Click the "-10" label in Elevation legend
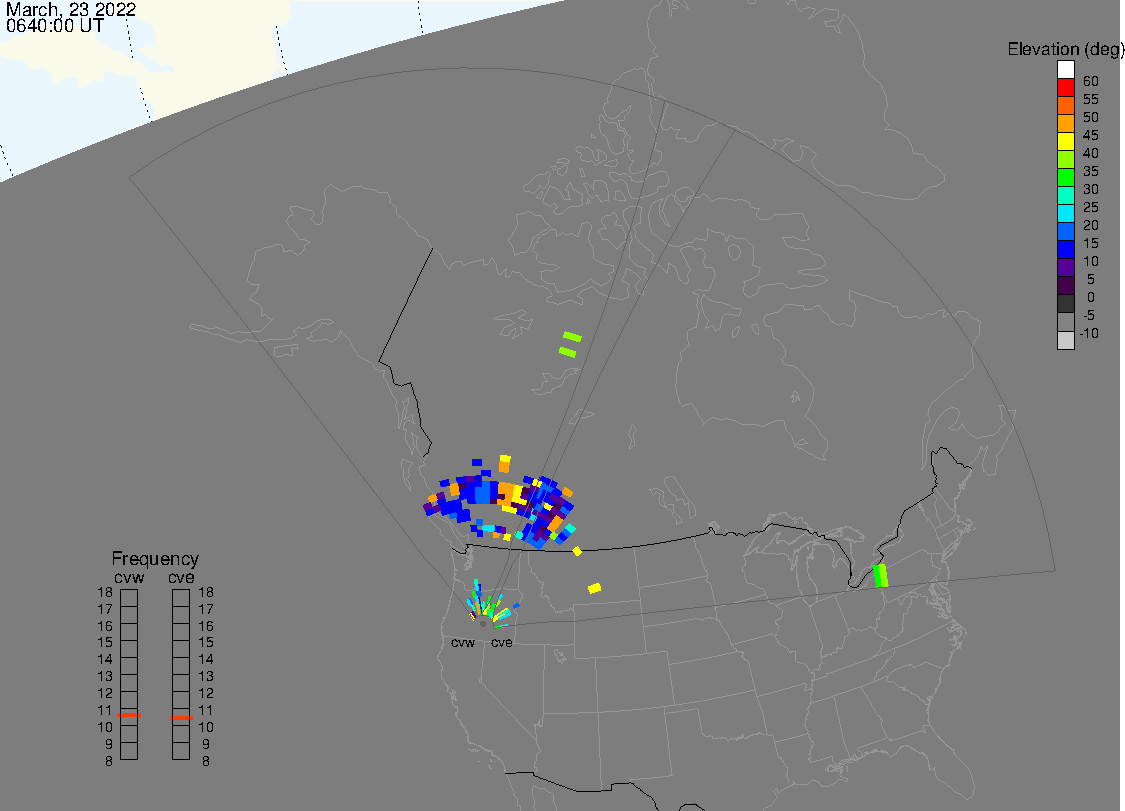This screenshot has height=811, width=1125. coord(1090,333)
